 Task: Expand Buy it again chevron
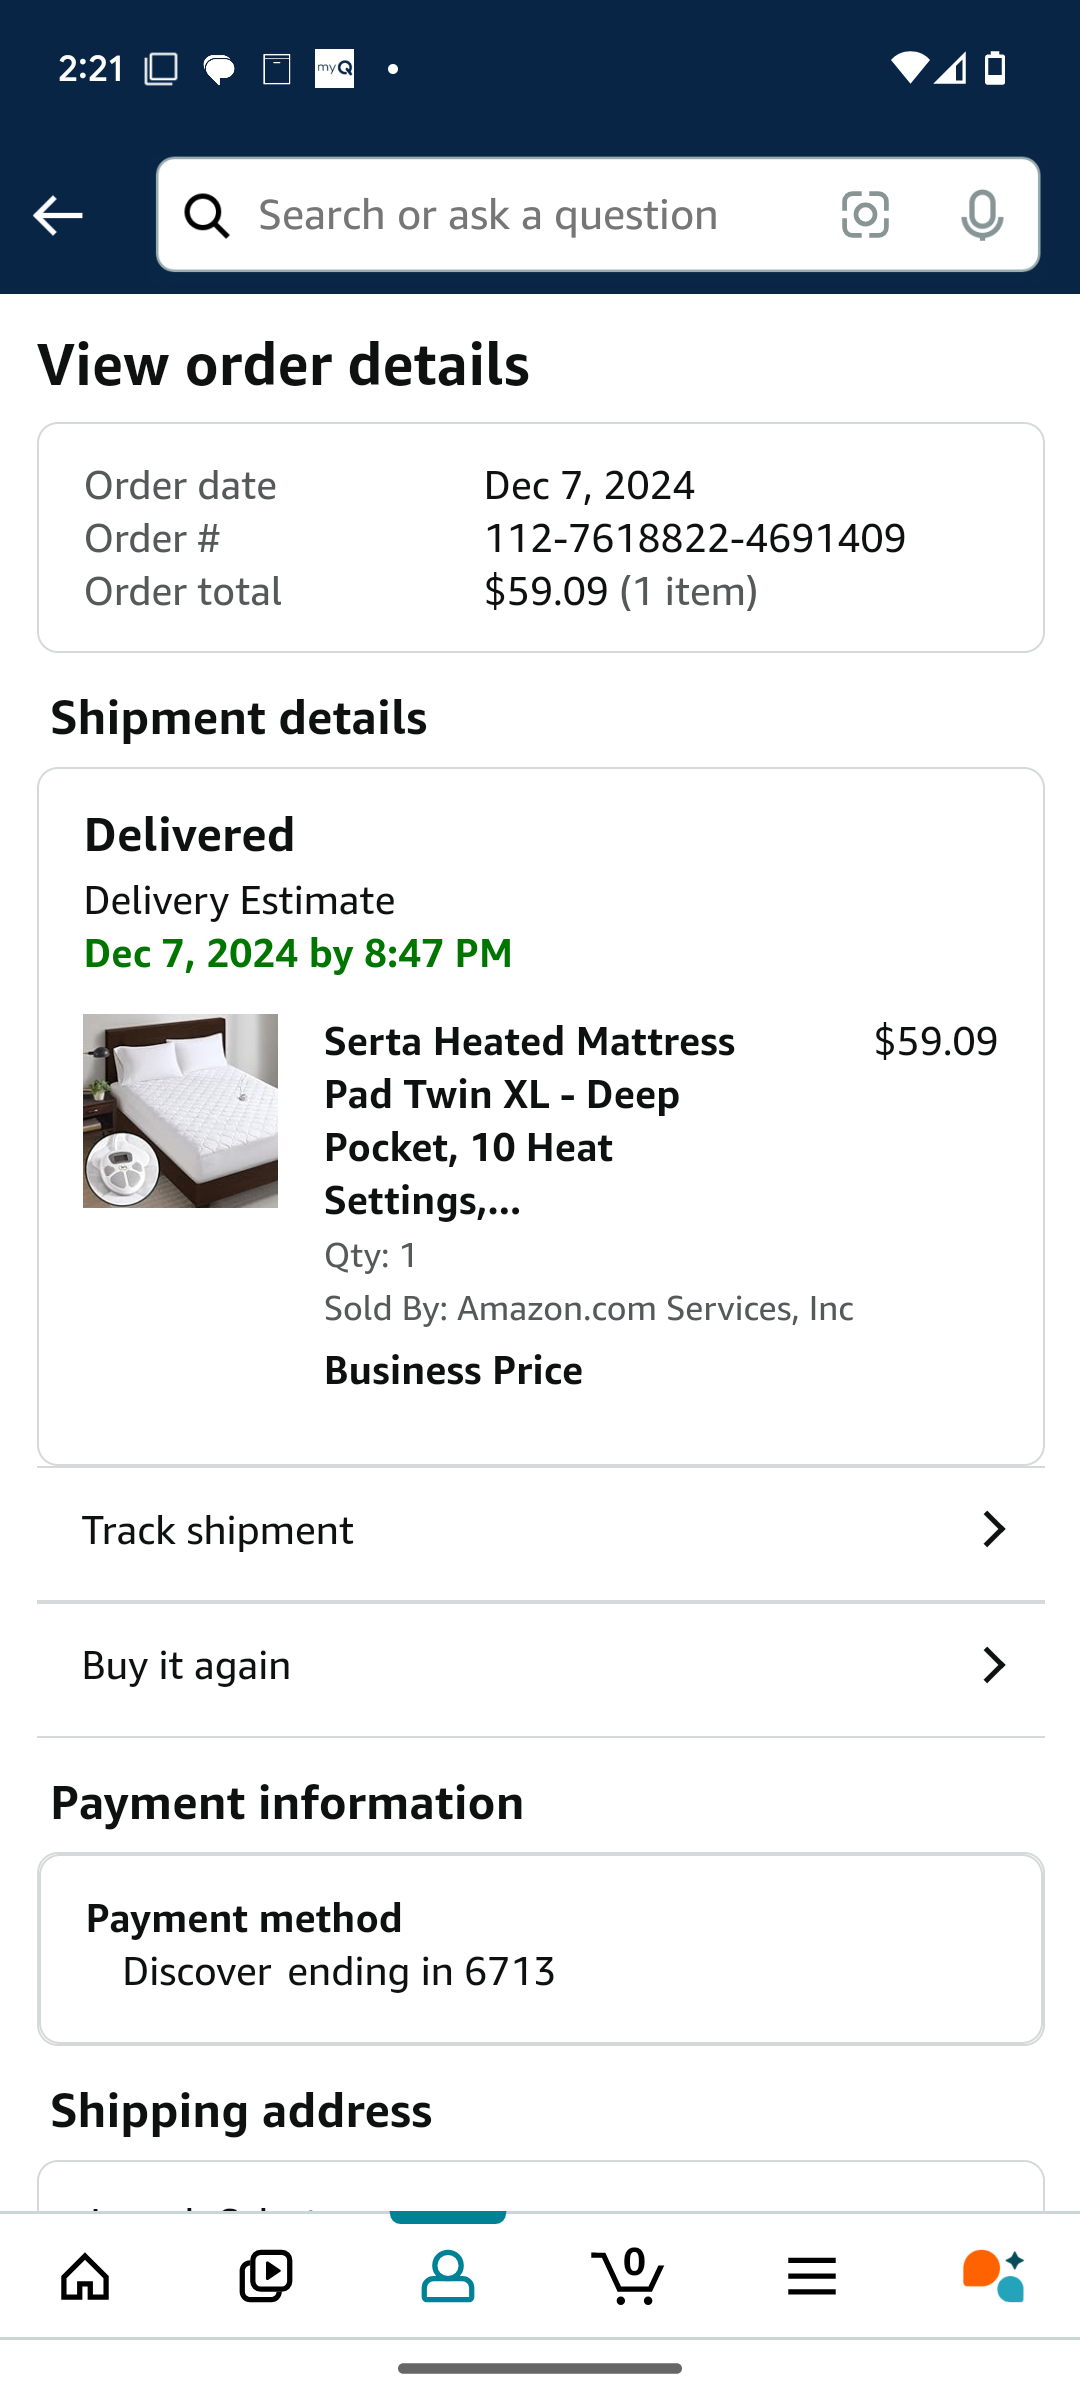click(x=993, y=1666)
